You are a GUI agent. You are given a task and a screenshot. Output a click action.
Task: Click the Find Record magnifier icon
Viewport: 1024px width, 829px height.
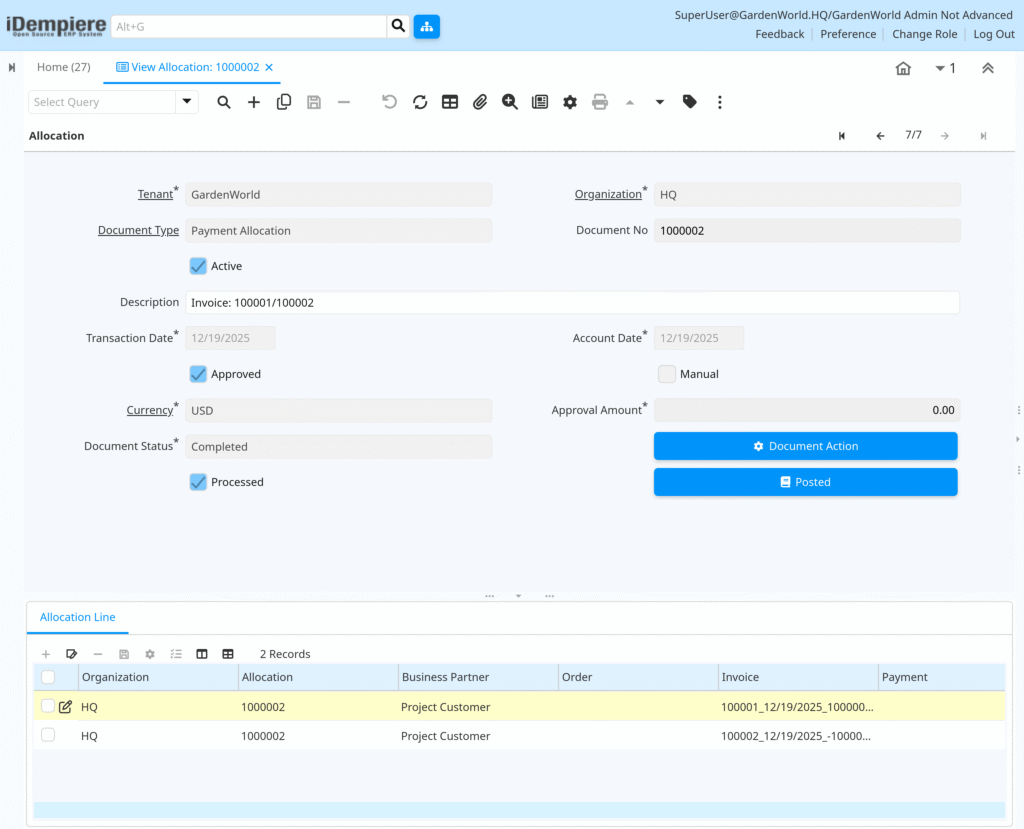(x=224, y=102)
